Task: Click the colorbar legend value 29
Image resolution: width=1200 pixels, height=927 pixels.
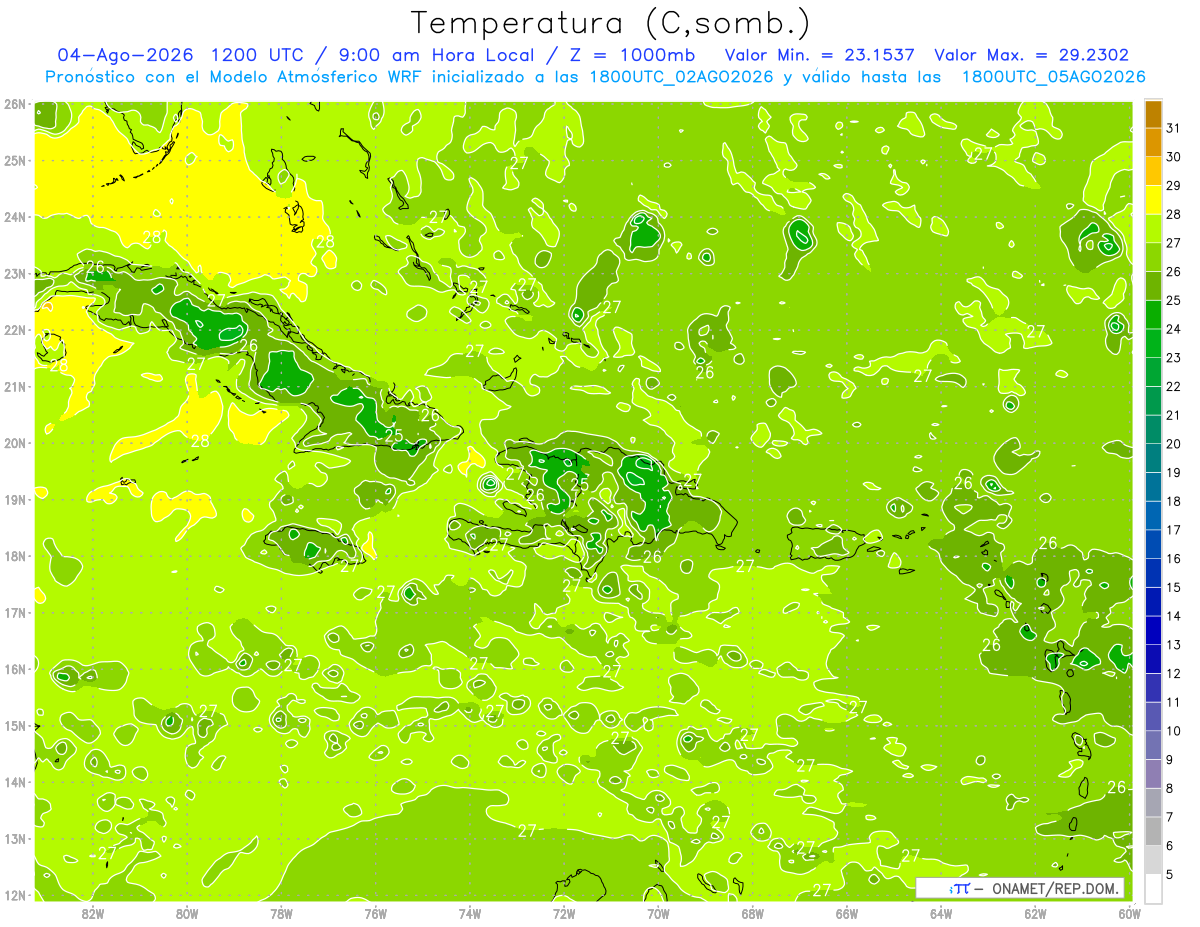Action: point(1173,186)
